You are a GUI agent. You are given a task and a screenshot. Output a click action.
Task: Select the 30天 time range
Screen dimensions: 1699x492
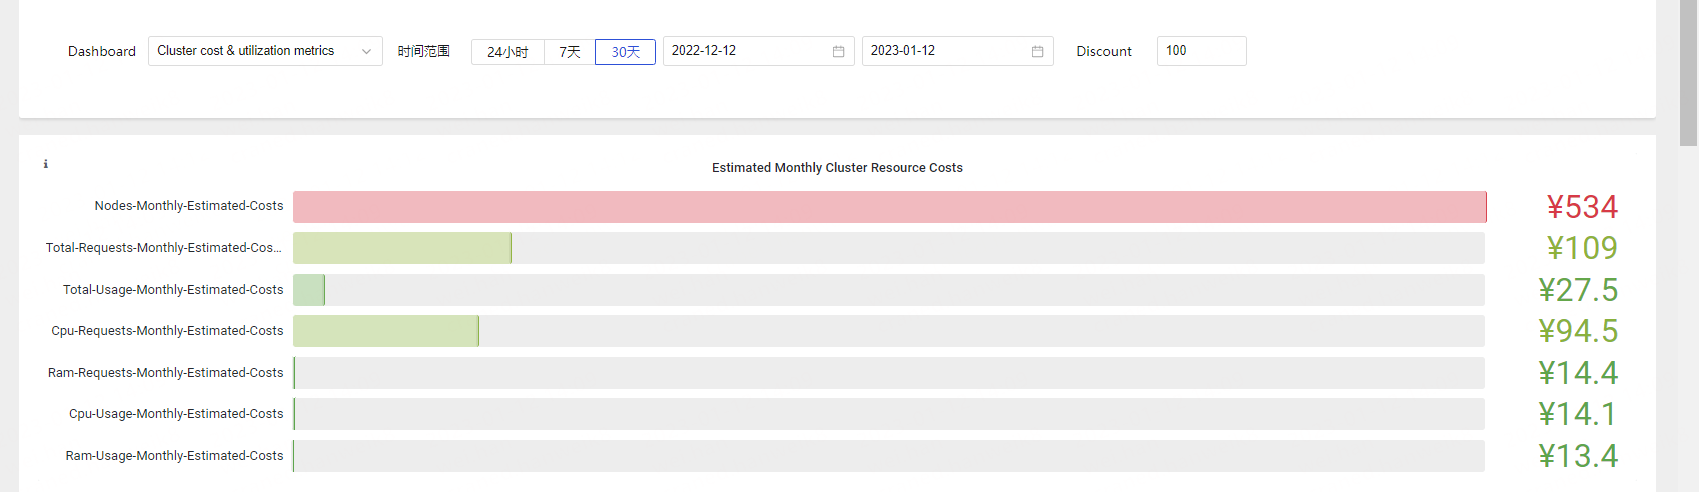pyautogui.click(x=626, y=52)
